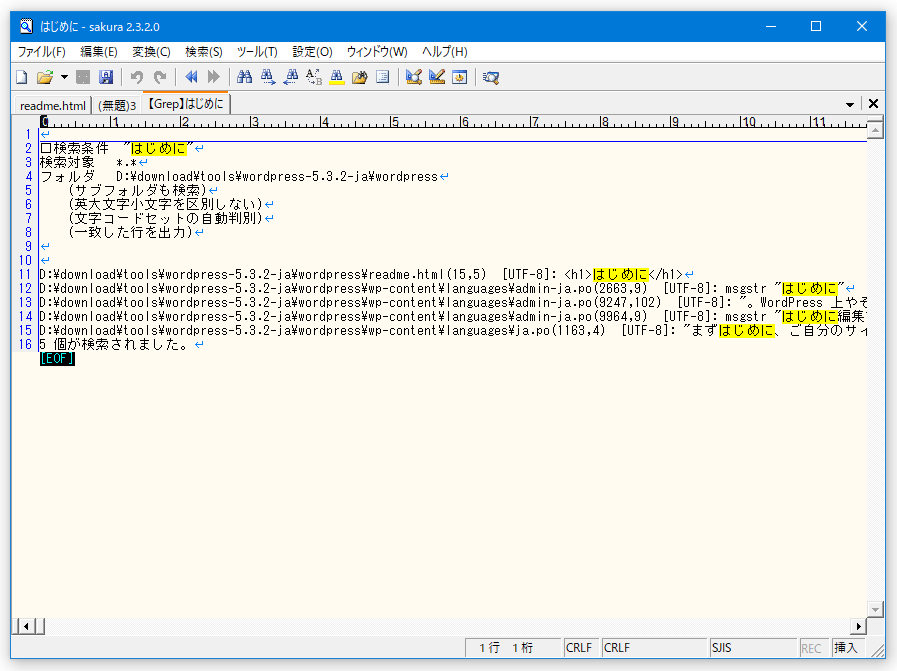Screen dimensions: 897x671
Task: Open the 変換(C) menu
Action: pyautogui.click(x=152, y=52)
